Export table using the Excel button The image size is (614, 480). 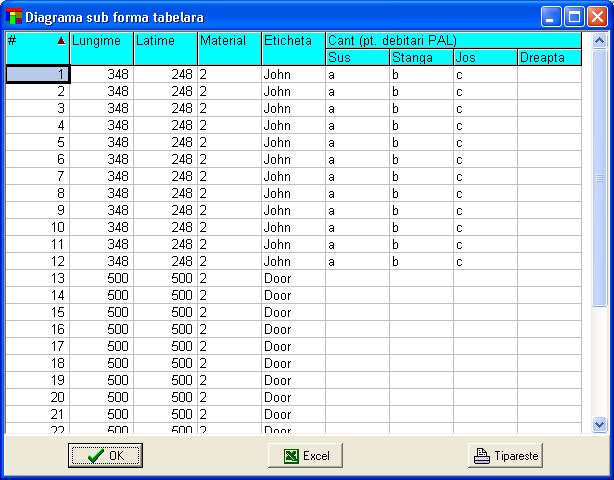pos(306,456)
